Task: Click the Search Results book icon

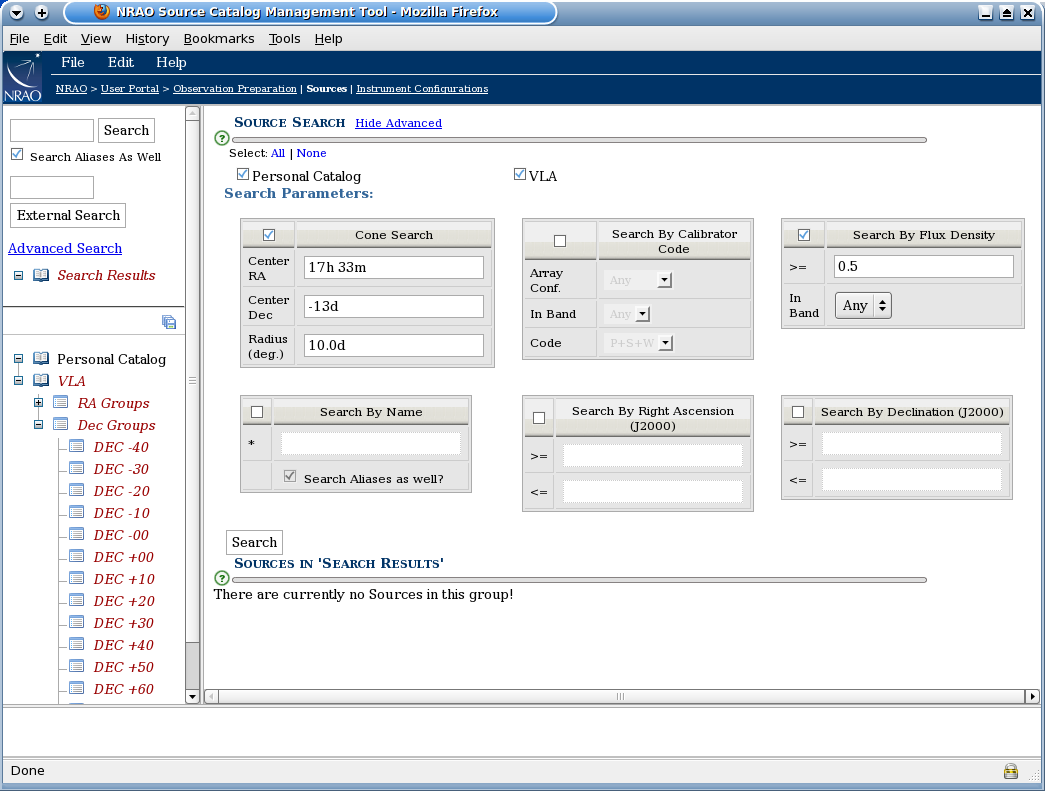Action: point(43,275)
